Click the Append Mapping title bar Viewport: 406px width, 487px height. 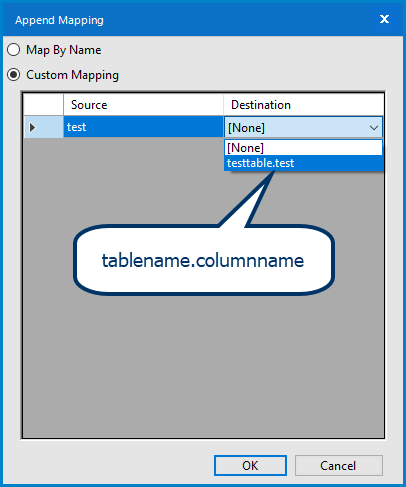(187, 20)
